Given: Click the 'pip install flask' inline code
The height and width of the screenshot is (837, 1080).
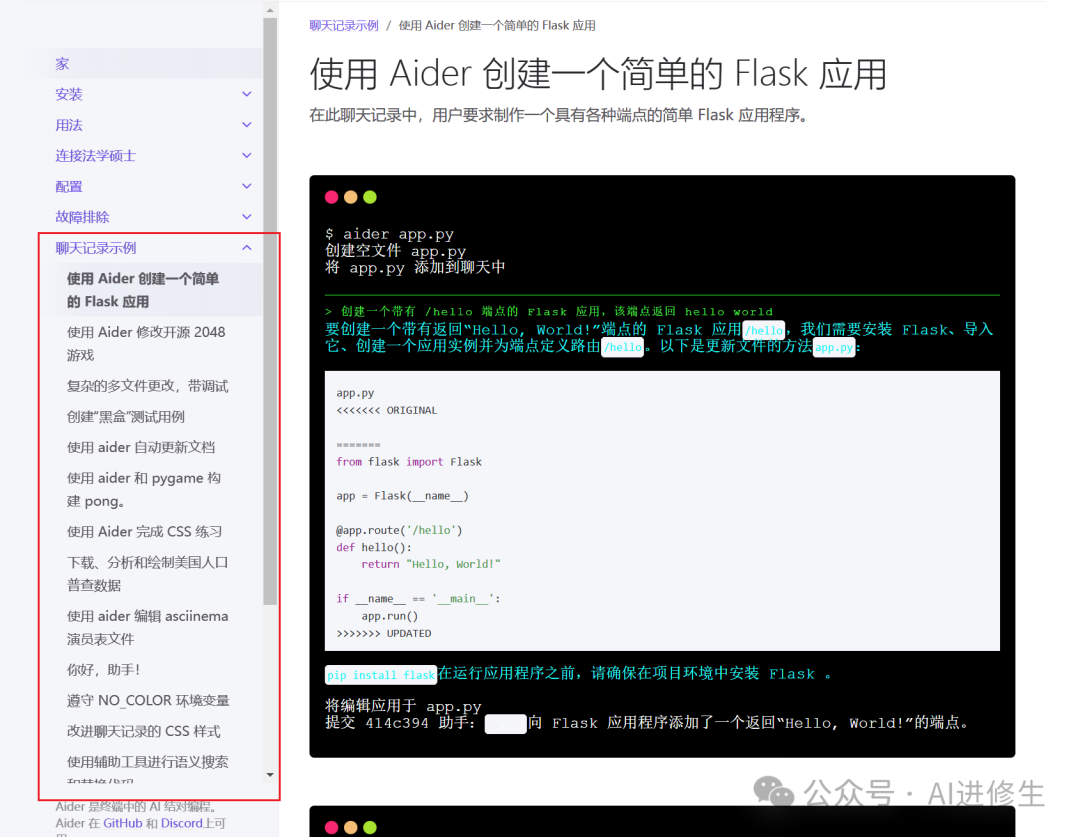Looking at the screenshot, I should pyautogui.click(x=381, y=675).
